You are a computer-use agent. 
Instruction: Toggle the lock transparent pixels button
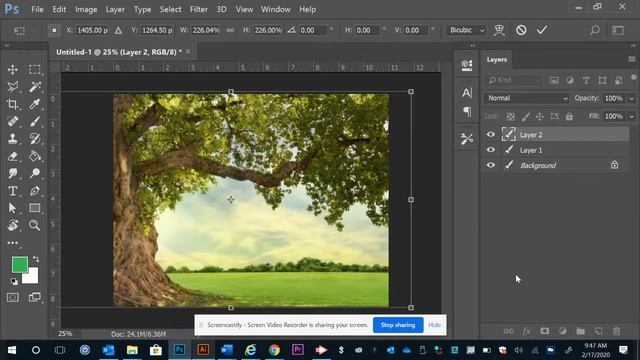click(x=510, y=117)
